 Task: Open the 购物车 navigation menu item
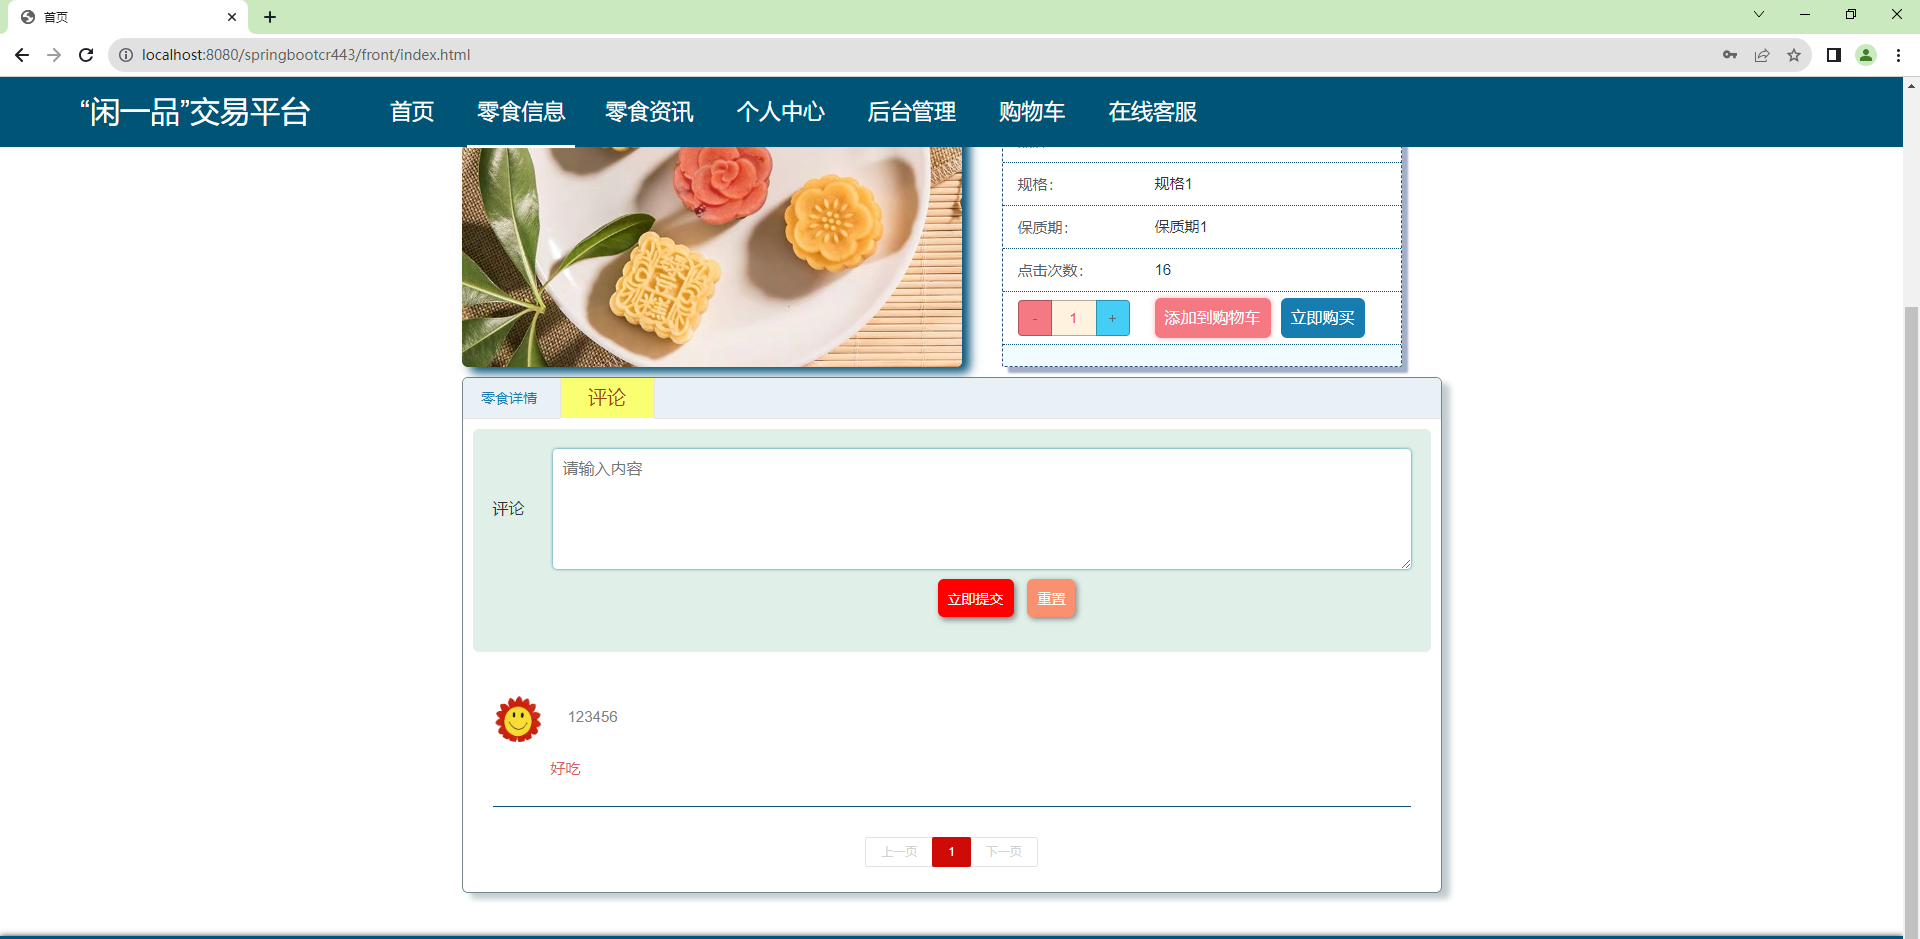(1032, 111)
